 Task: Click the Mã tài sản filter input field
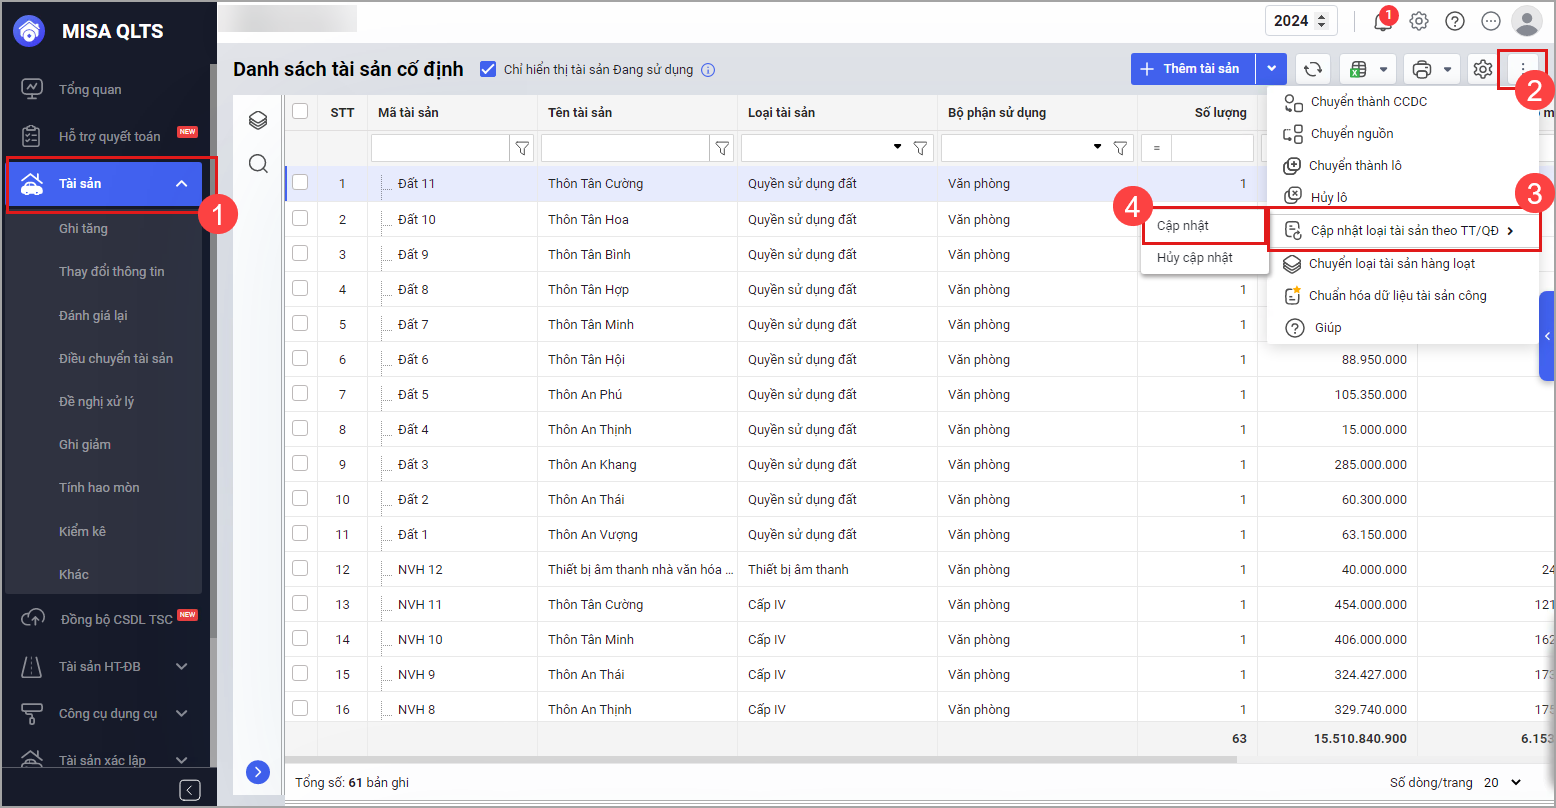(440, 148)
